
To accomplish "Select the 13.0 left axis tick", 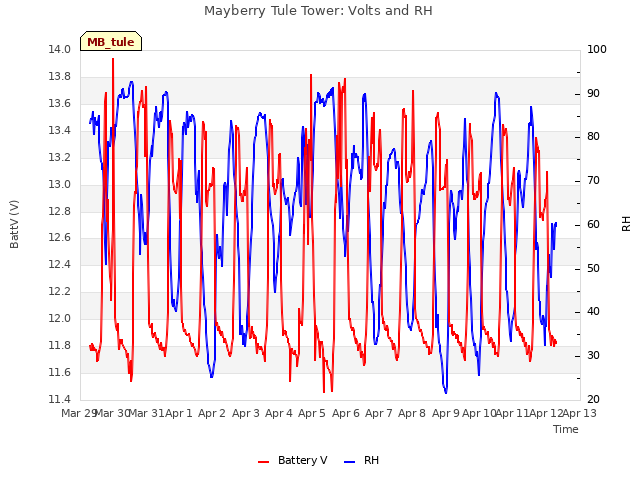I will tap(60, 184).
